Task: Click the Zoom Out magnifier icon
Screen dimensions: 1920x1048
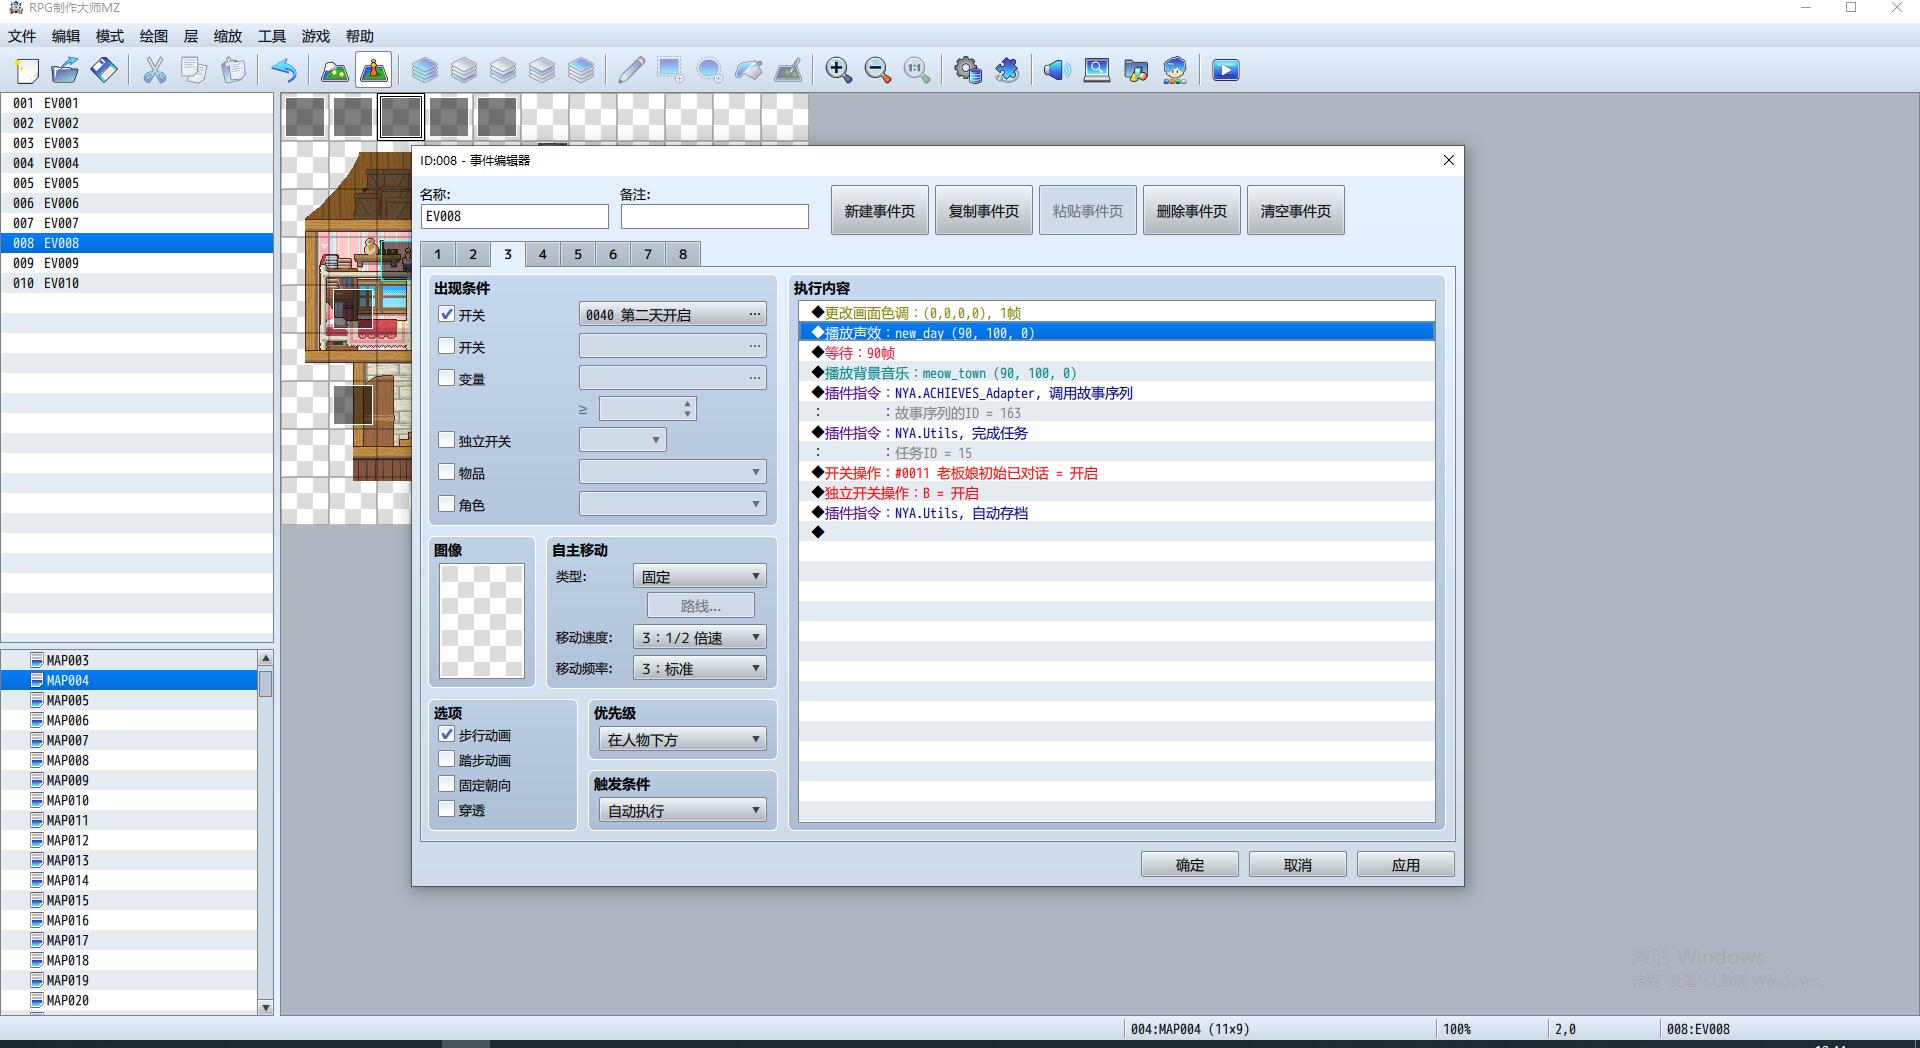Action: point(877,70)
